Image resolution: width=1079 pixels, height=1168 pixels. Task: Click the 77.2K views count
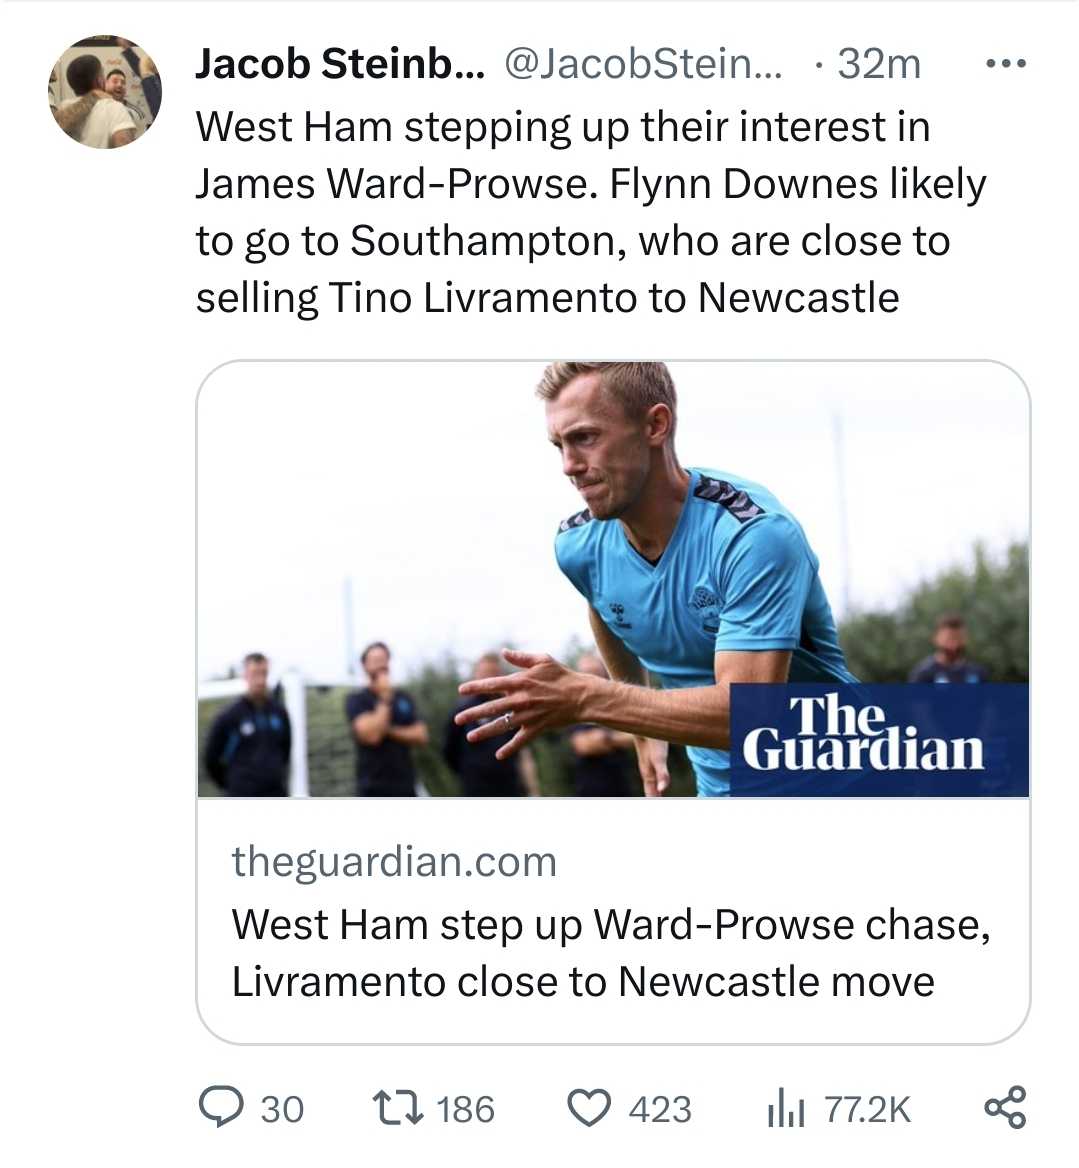(x=868, y=1109)
